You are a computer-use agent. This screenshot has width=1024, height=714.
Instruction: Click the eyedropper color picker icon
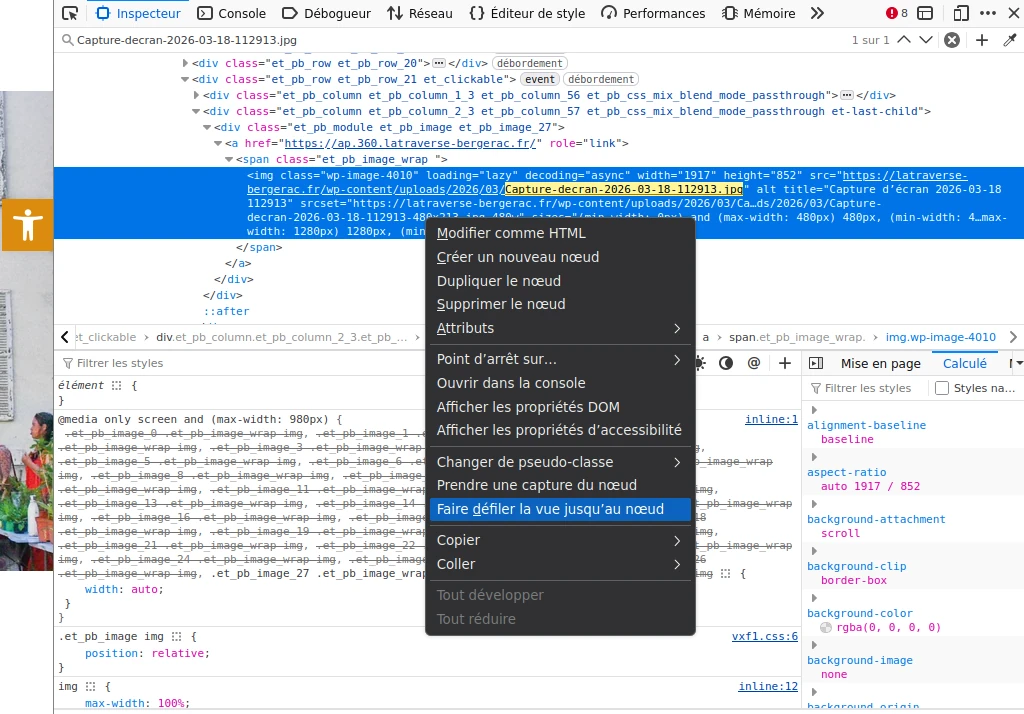click(1010, 40)
